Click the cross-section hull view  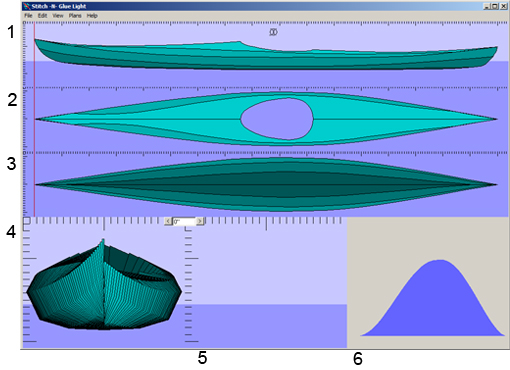(104, 284)
